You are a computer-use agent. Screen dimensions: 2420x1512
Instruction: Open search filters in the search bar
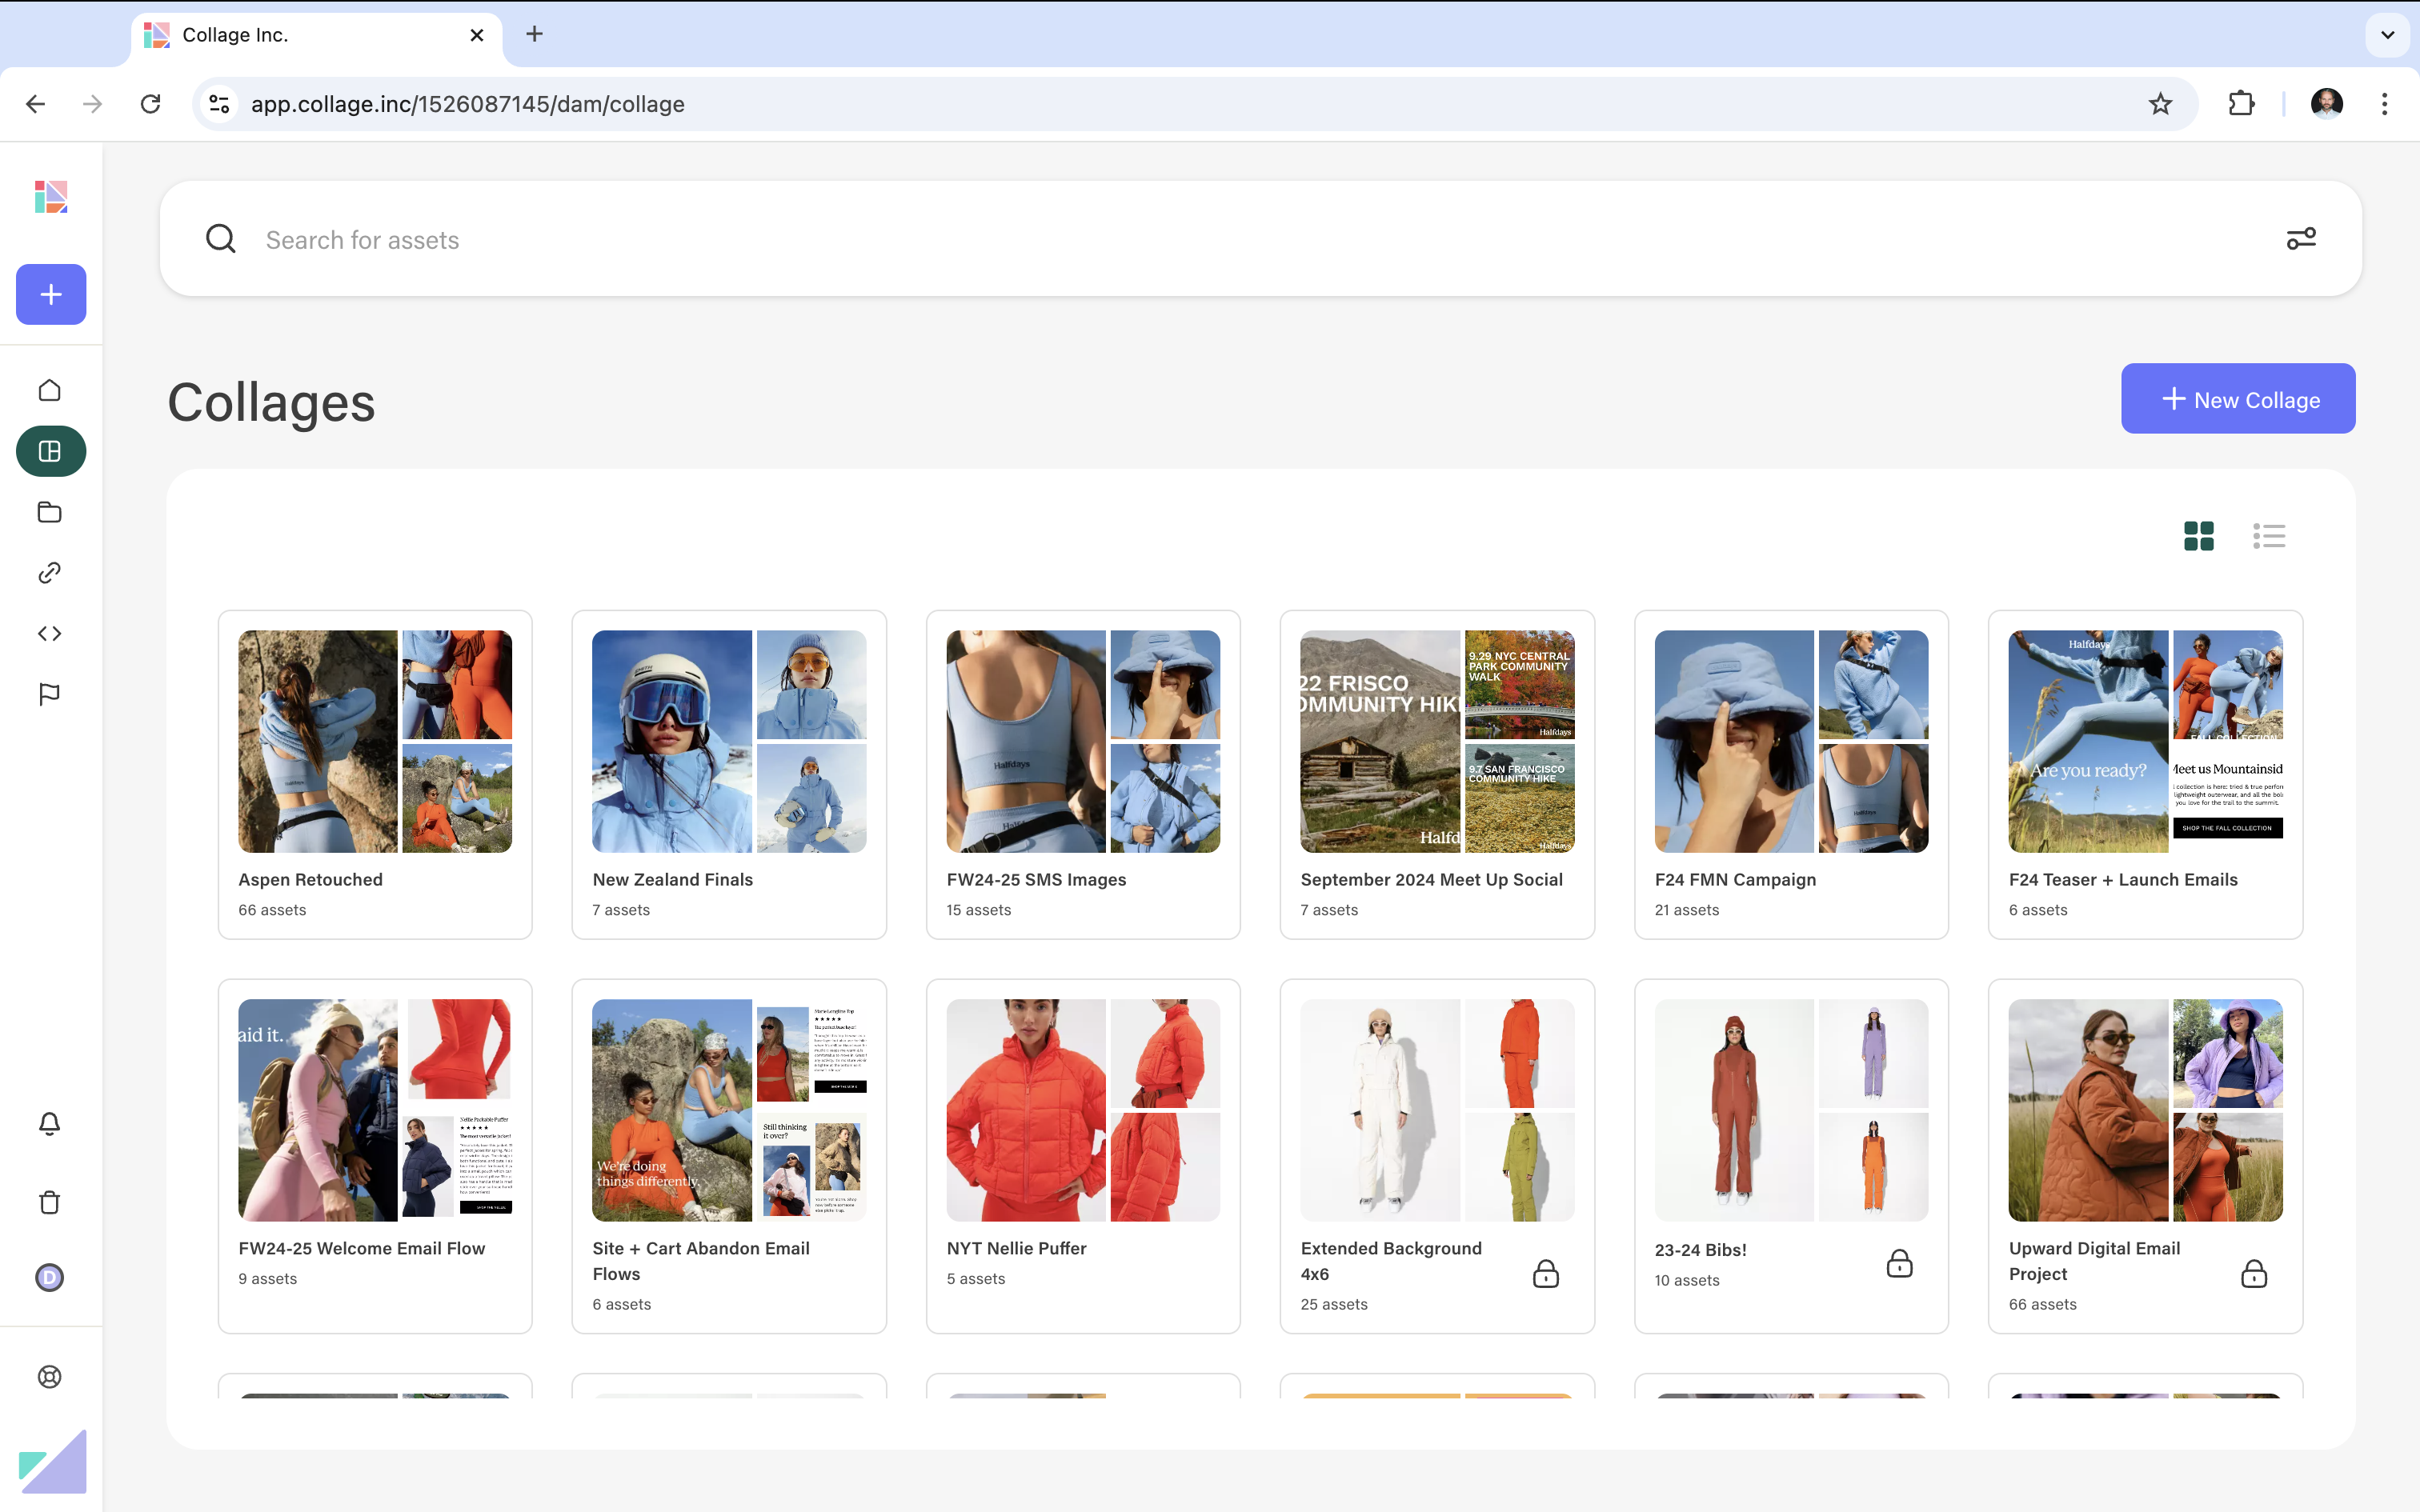(x=2302, y=238)
